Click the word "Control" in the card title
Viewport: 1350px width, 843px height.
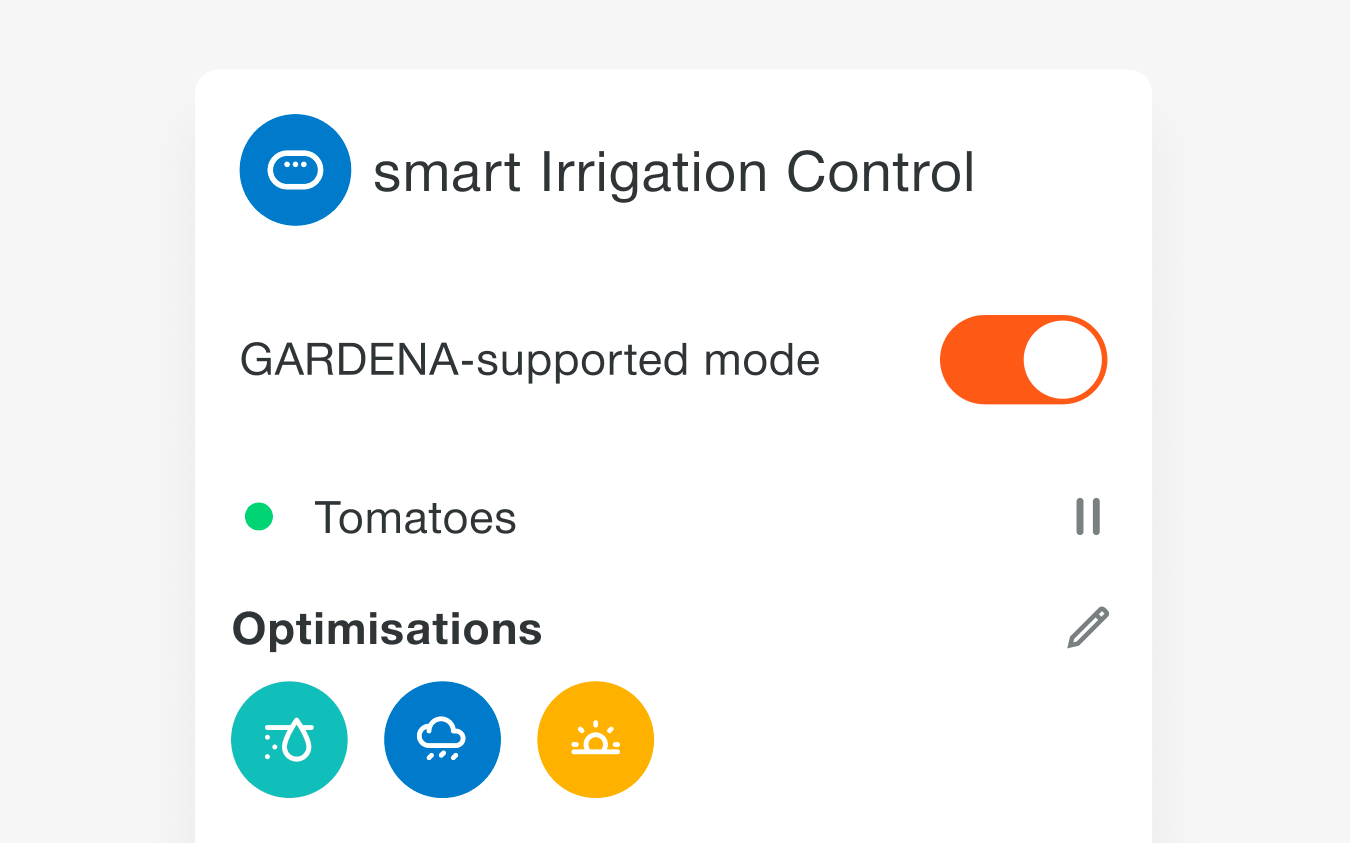[x=880, y=172]
